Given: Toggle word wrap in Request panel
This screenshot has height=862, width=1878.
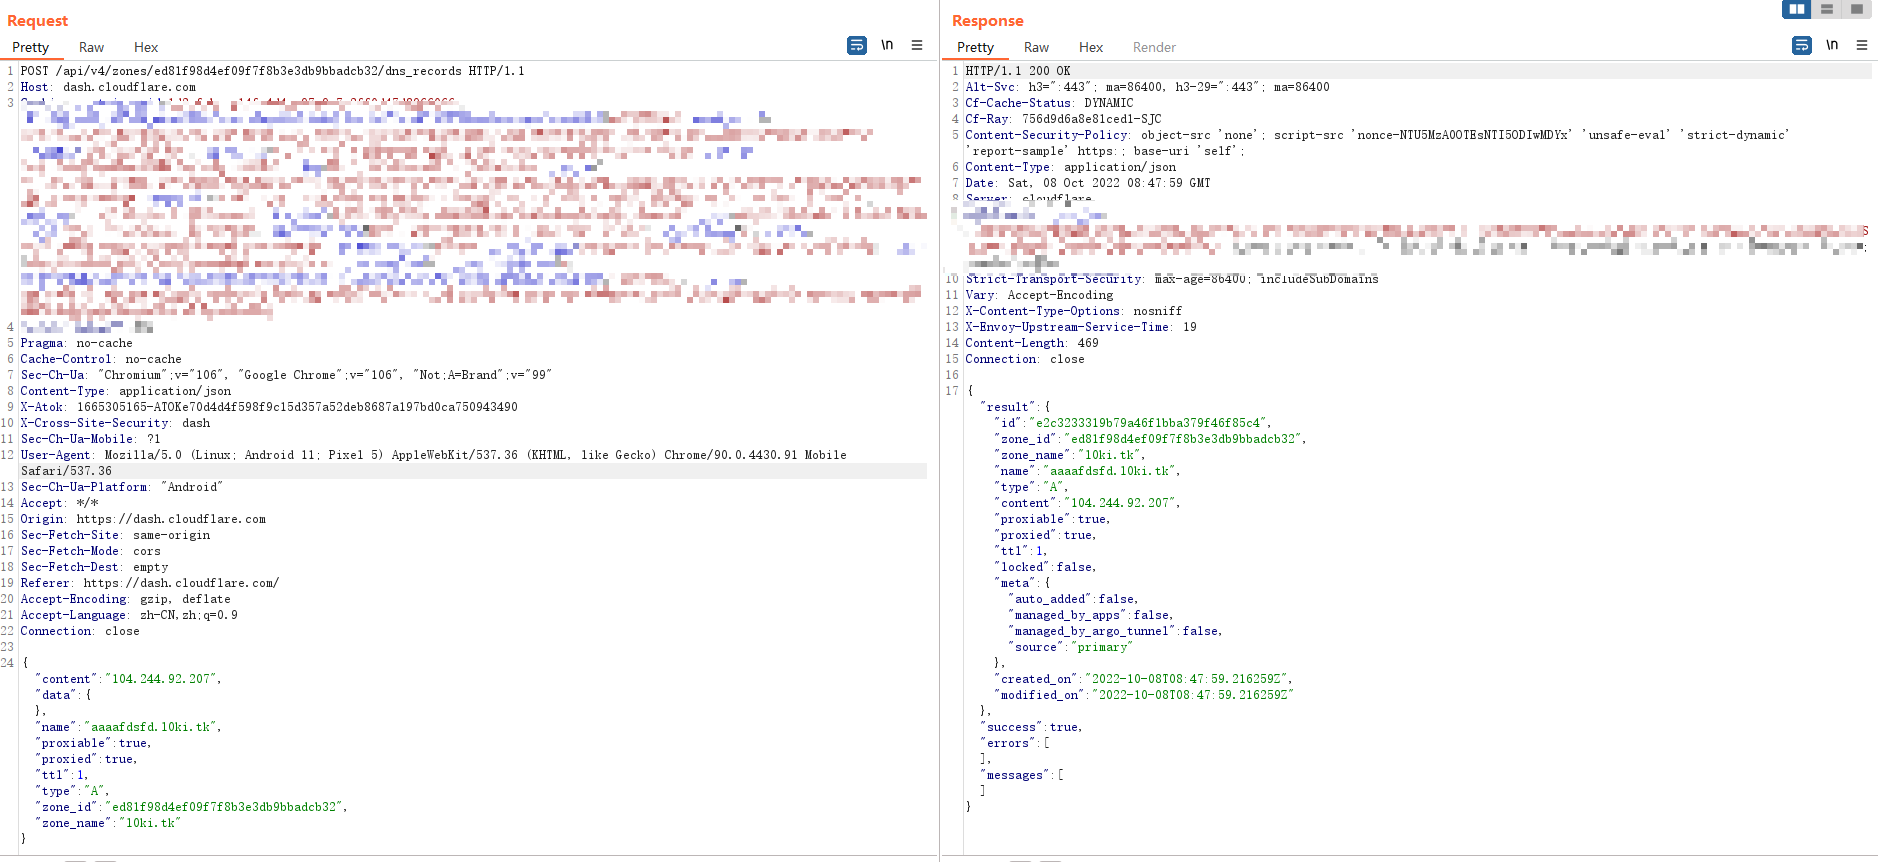Looking at the screenshot, I should 857,46.
